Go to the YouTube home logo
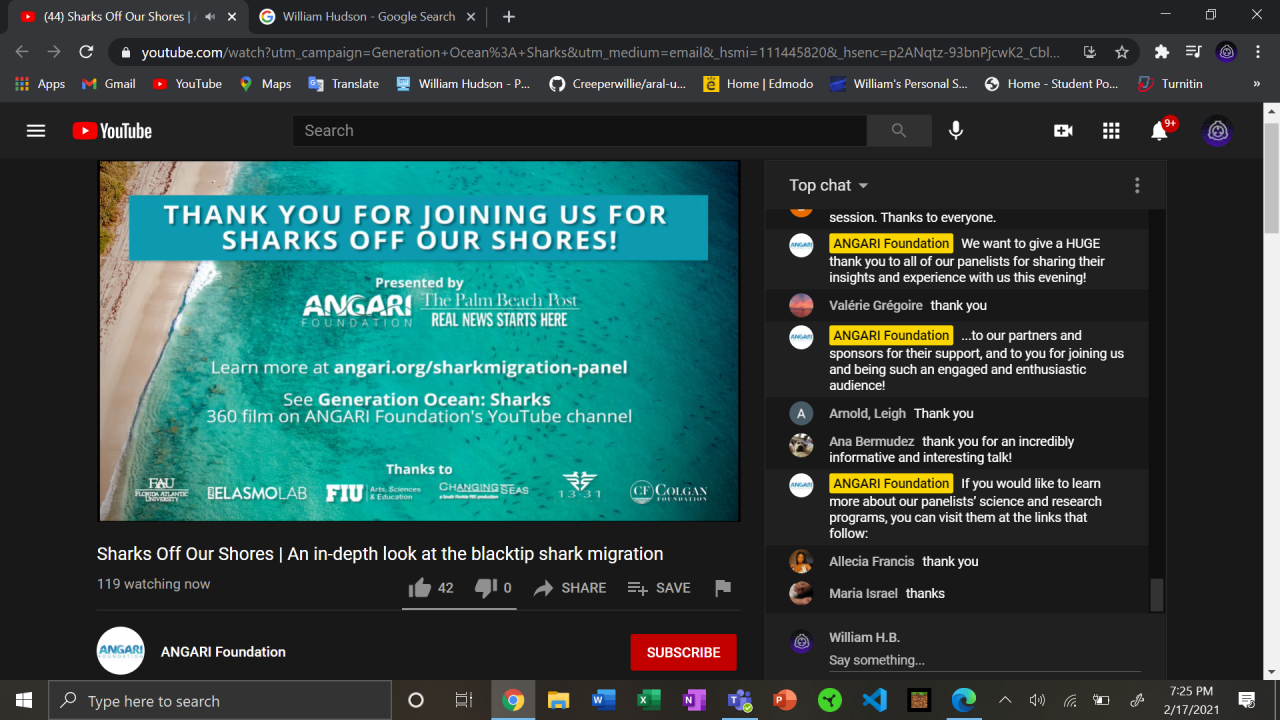This screenshot has height=720, width=1280. pos(112,131)
